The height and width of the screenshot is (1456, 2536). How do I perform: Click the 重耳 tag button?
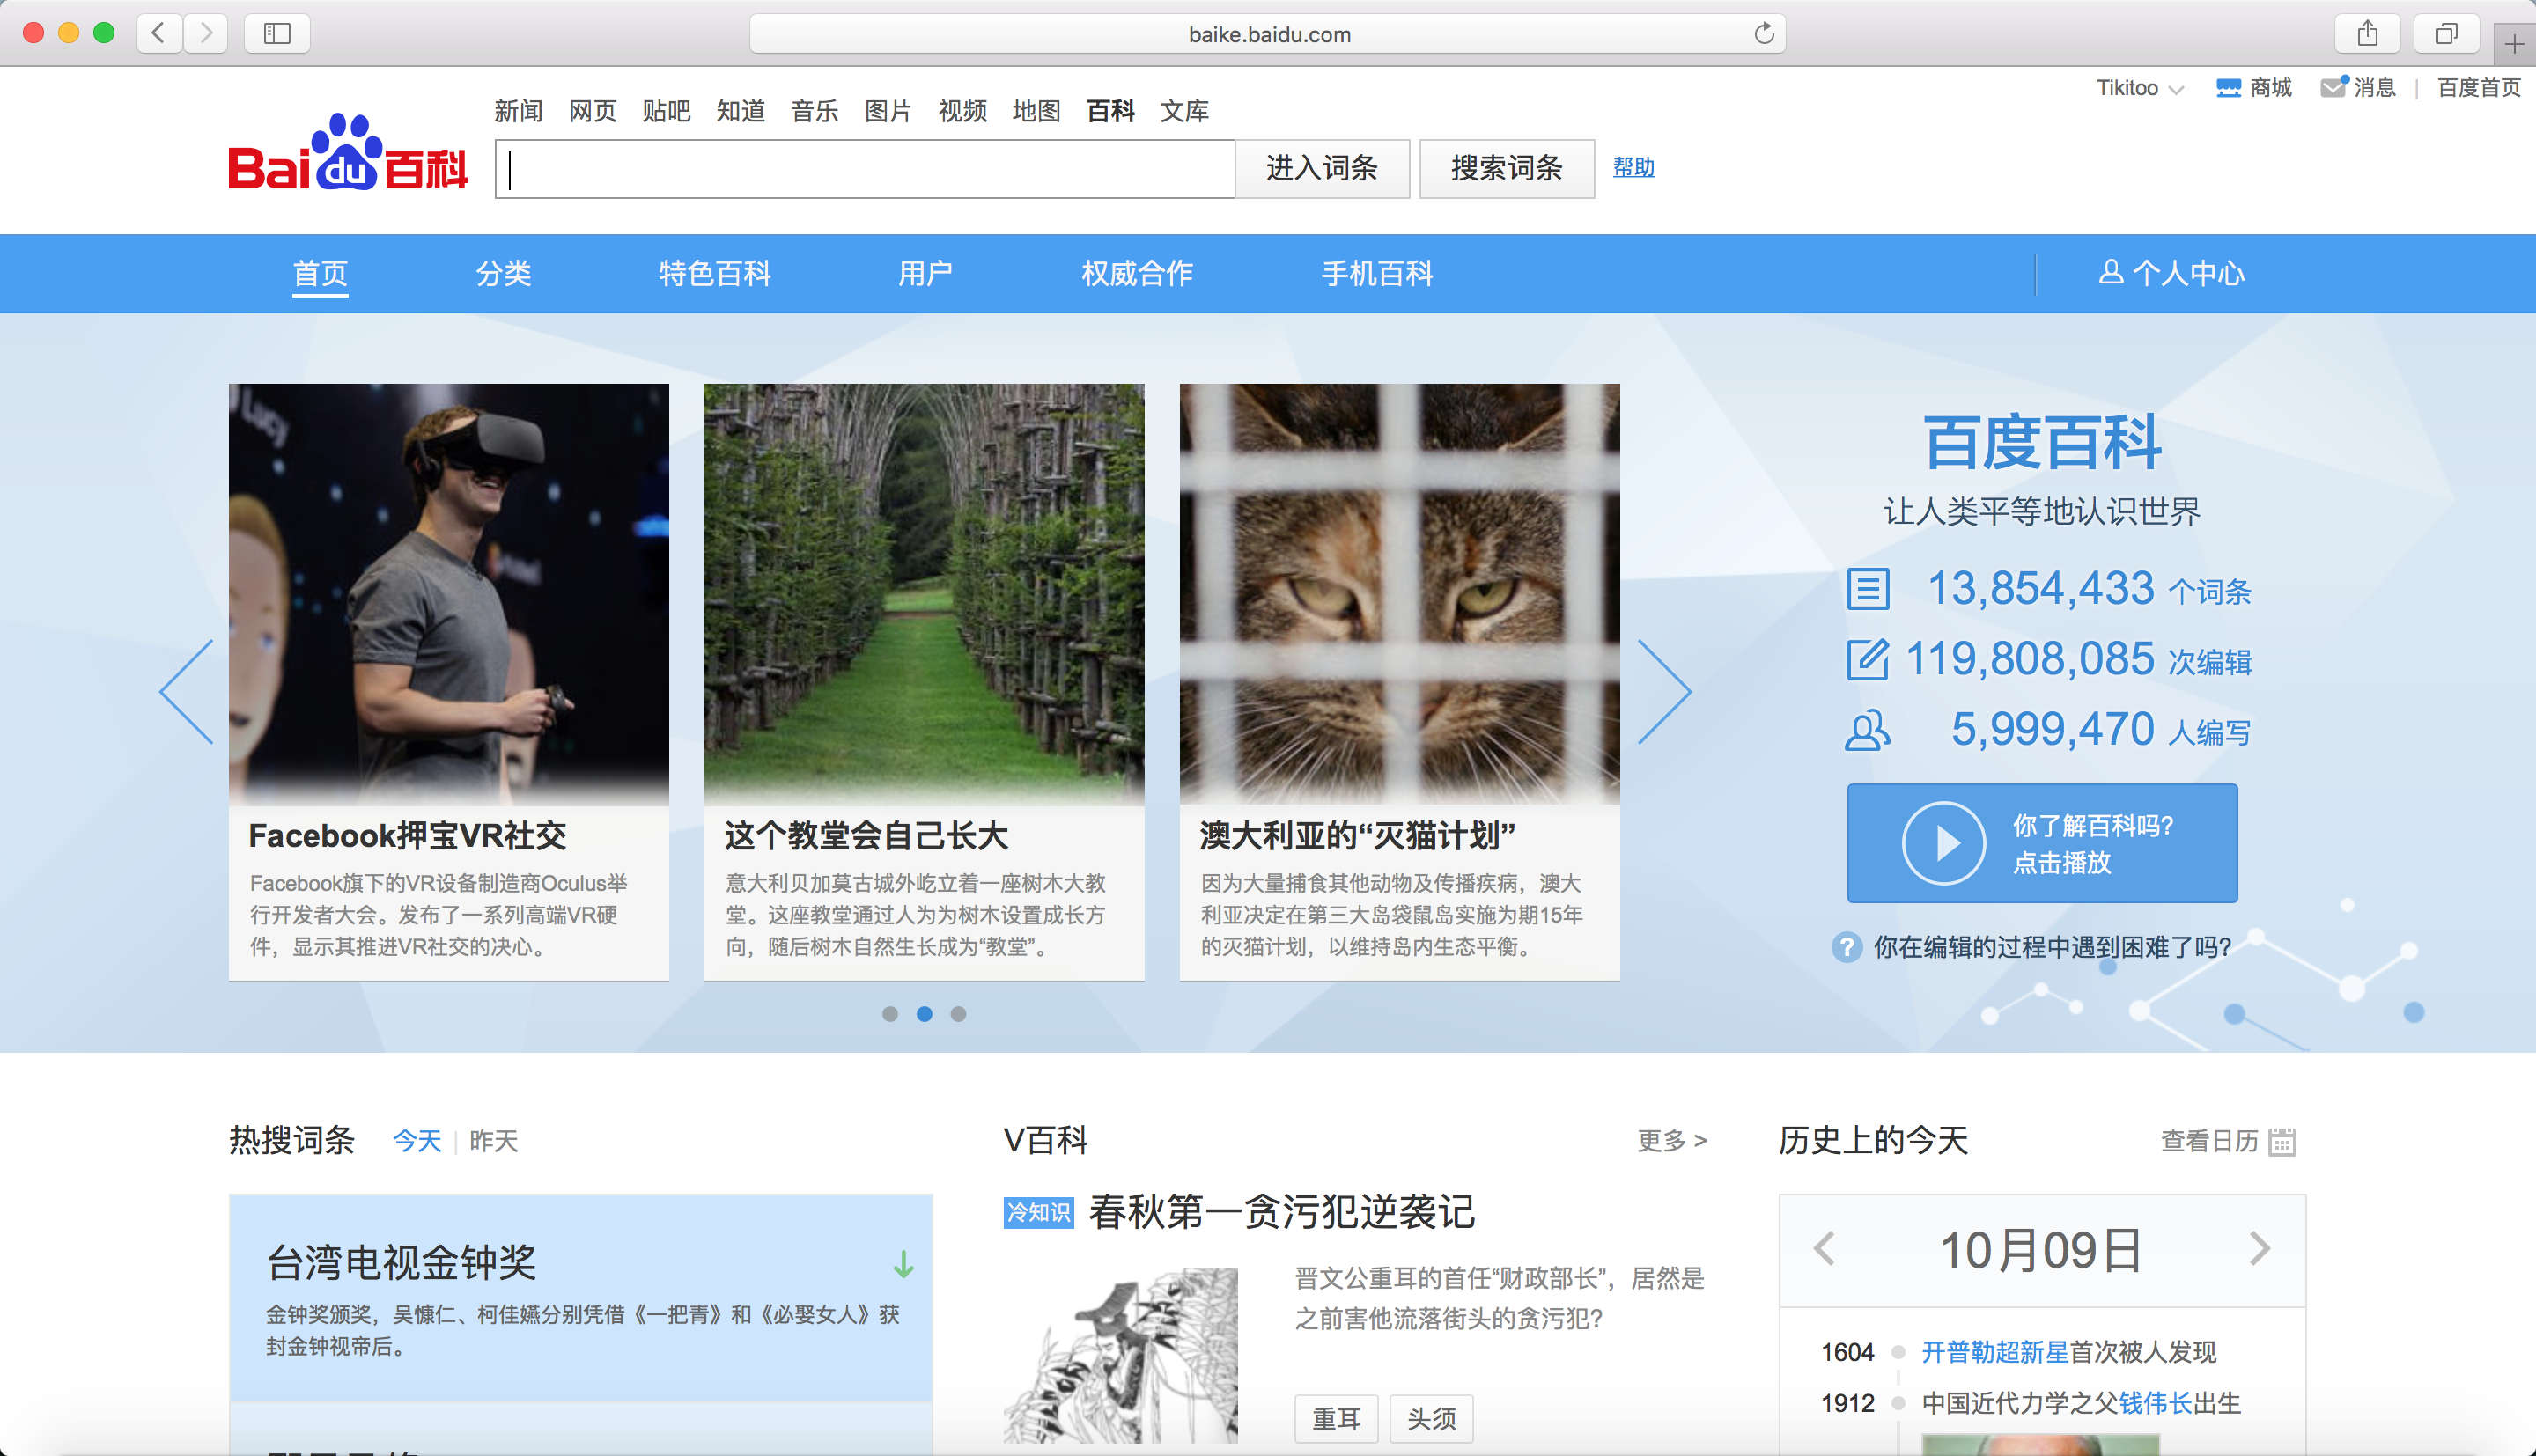pyautogui.click(x=1336, y=1418)
